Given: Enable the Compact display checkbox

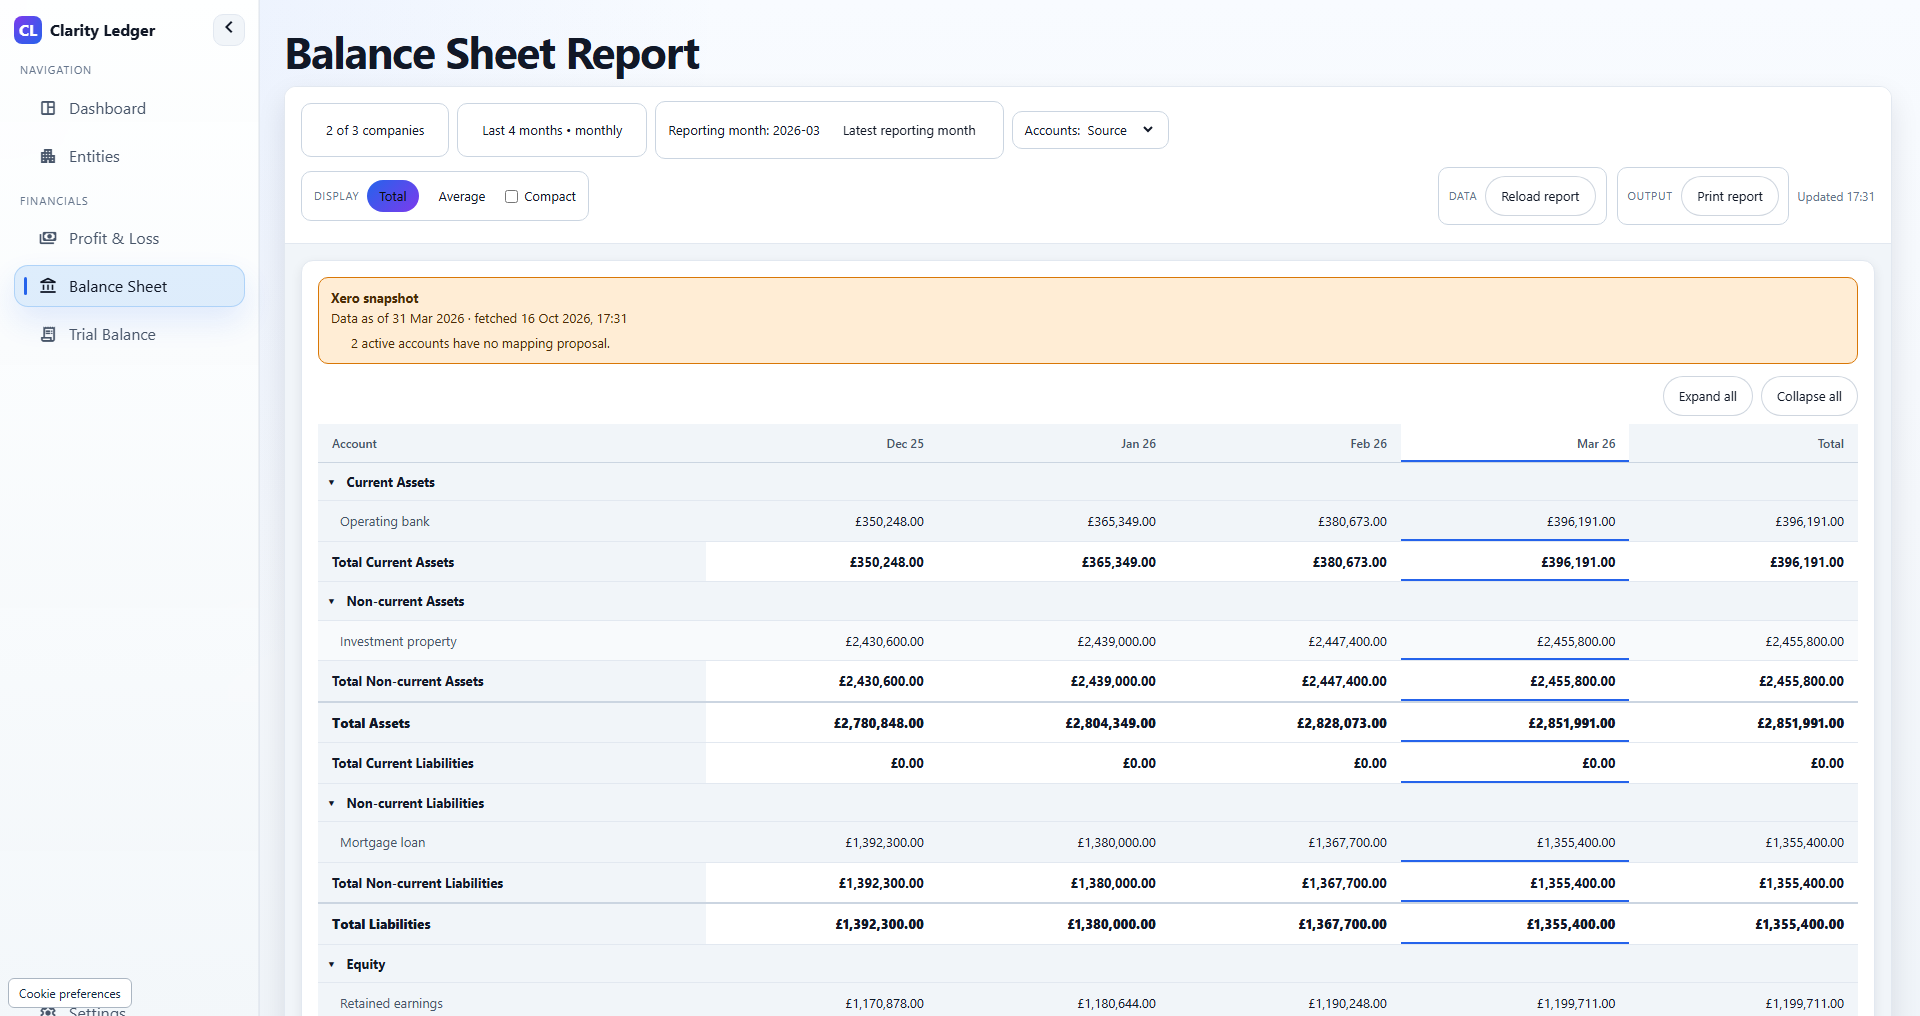Looking at the screenshot, I should tap(511, 197).
